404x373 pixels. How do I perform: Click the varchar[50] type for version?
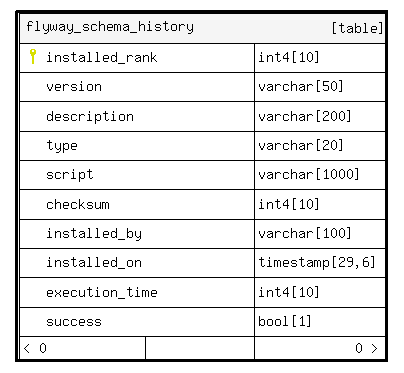[301, 87]
